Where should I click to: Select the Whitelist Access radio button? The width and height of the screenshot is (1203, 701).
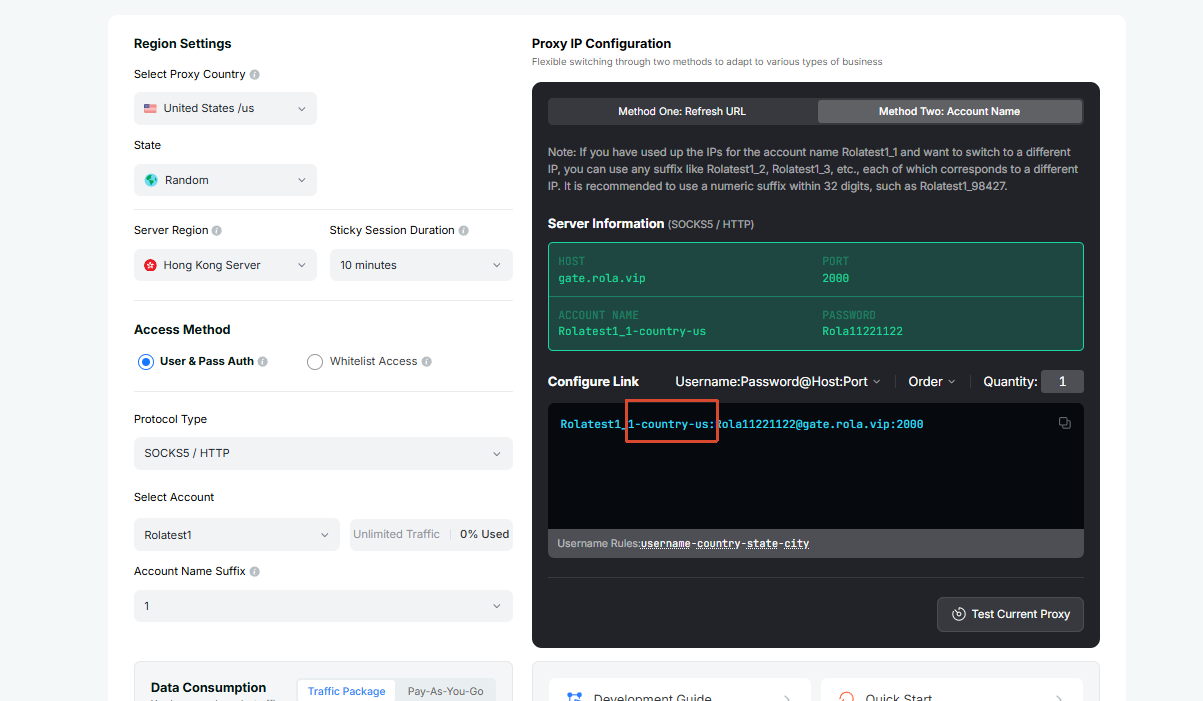pos(315,362)
